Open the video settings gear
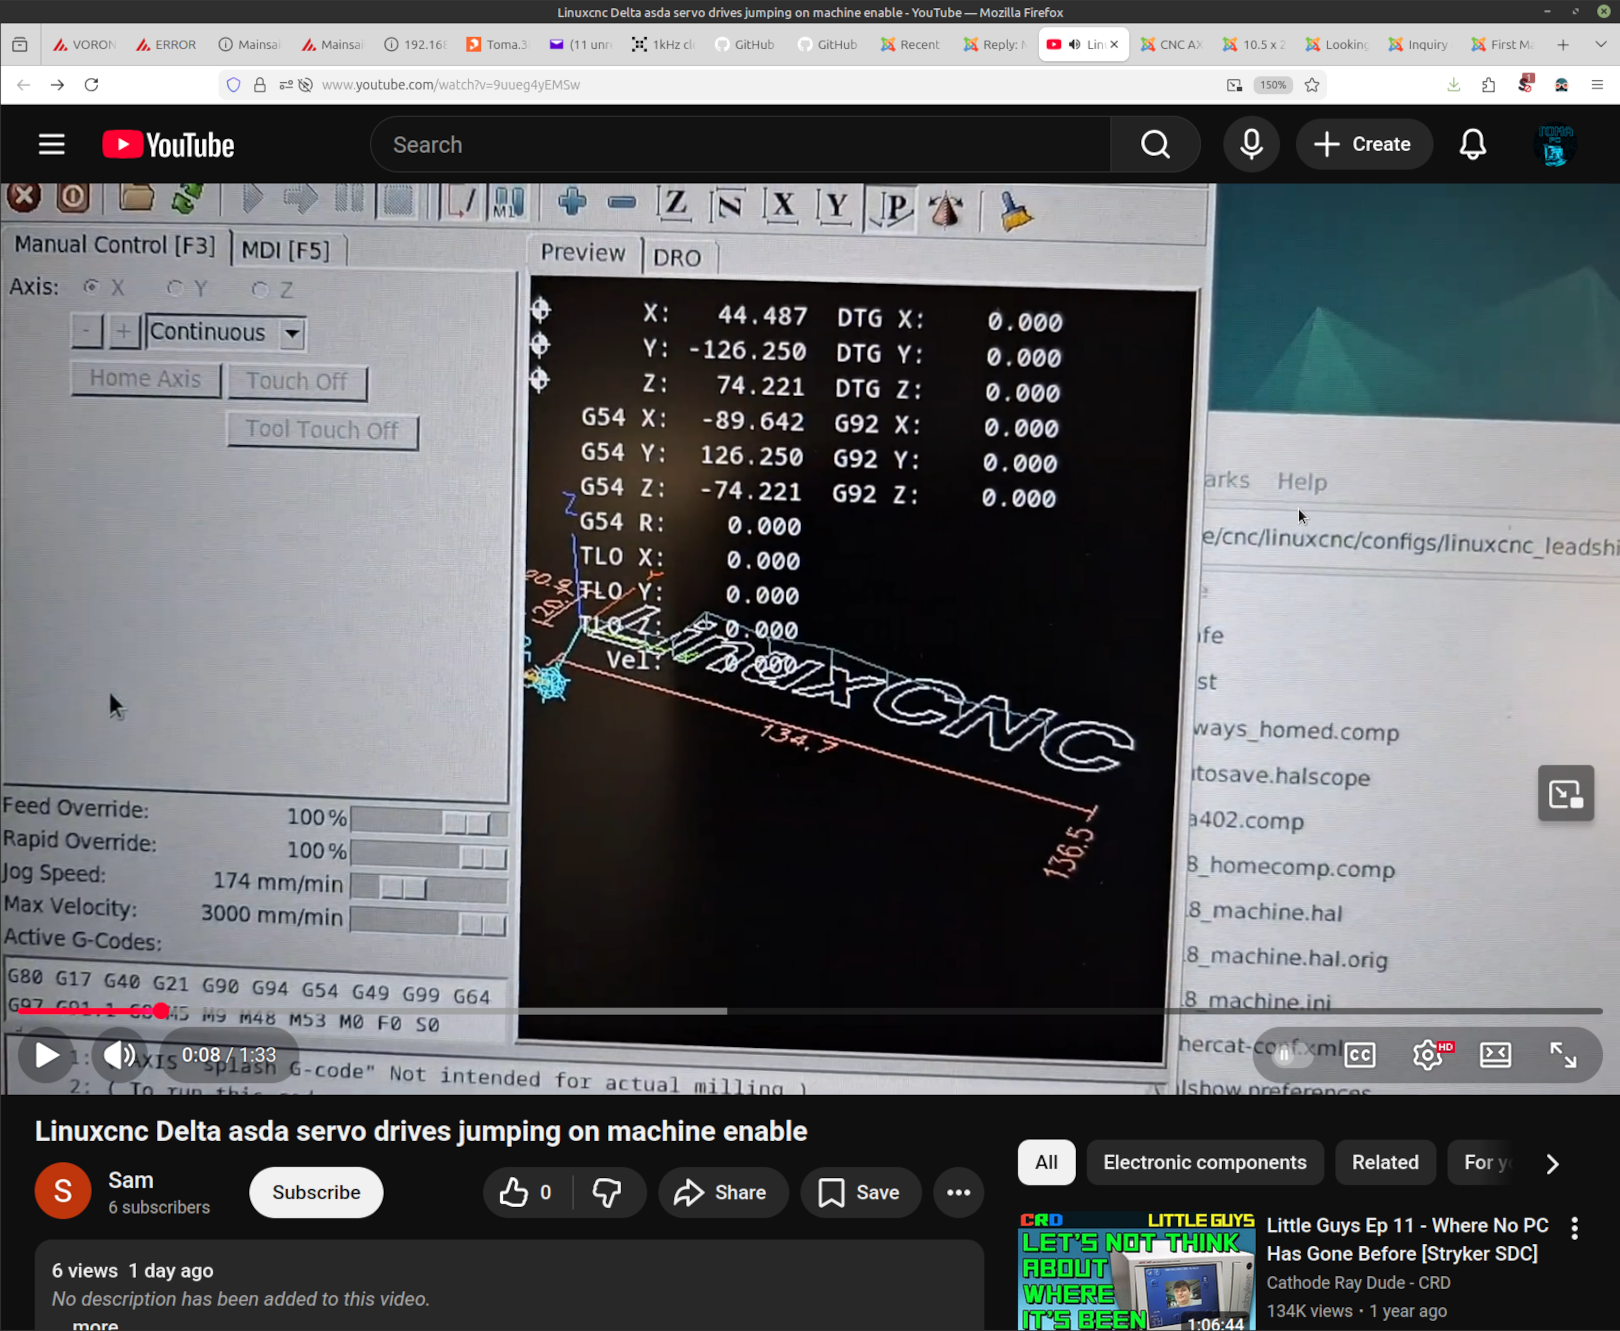This screenshot has width=1620, height=1331. click(1427, 1055)
